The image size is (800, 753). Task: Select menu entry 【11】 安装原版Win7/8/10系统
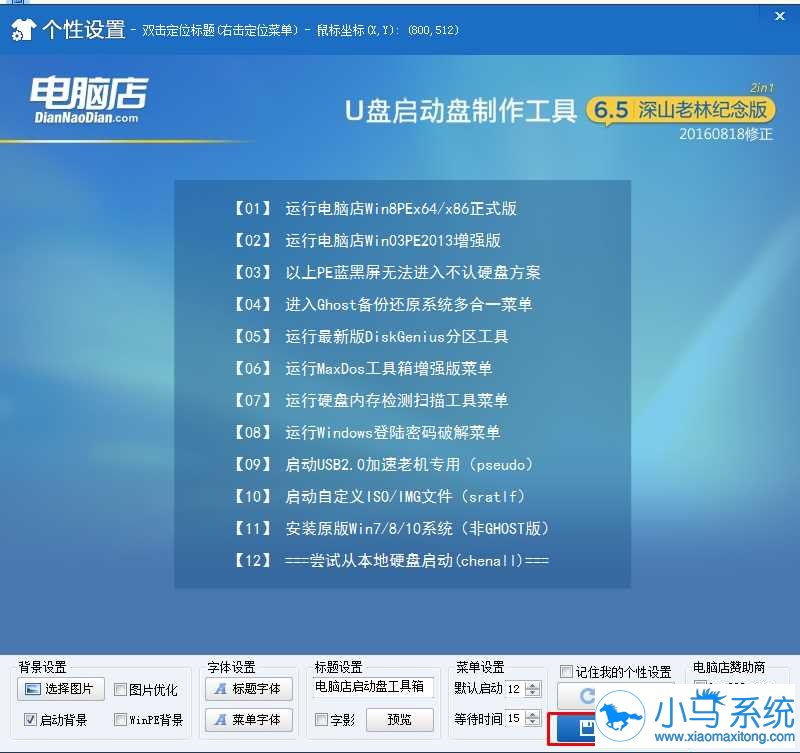click(x=391, y=529)
